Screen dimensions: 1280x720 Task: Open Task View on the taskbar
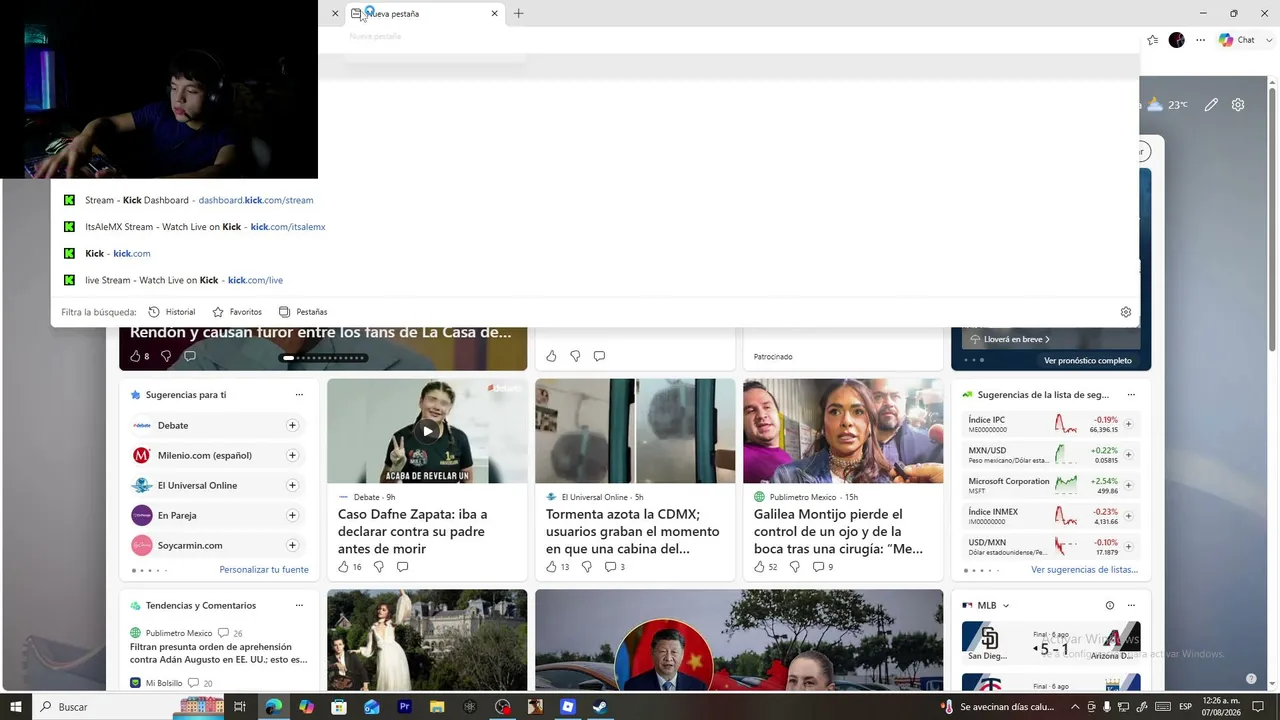pyautogui.click(x=240, y=706)
